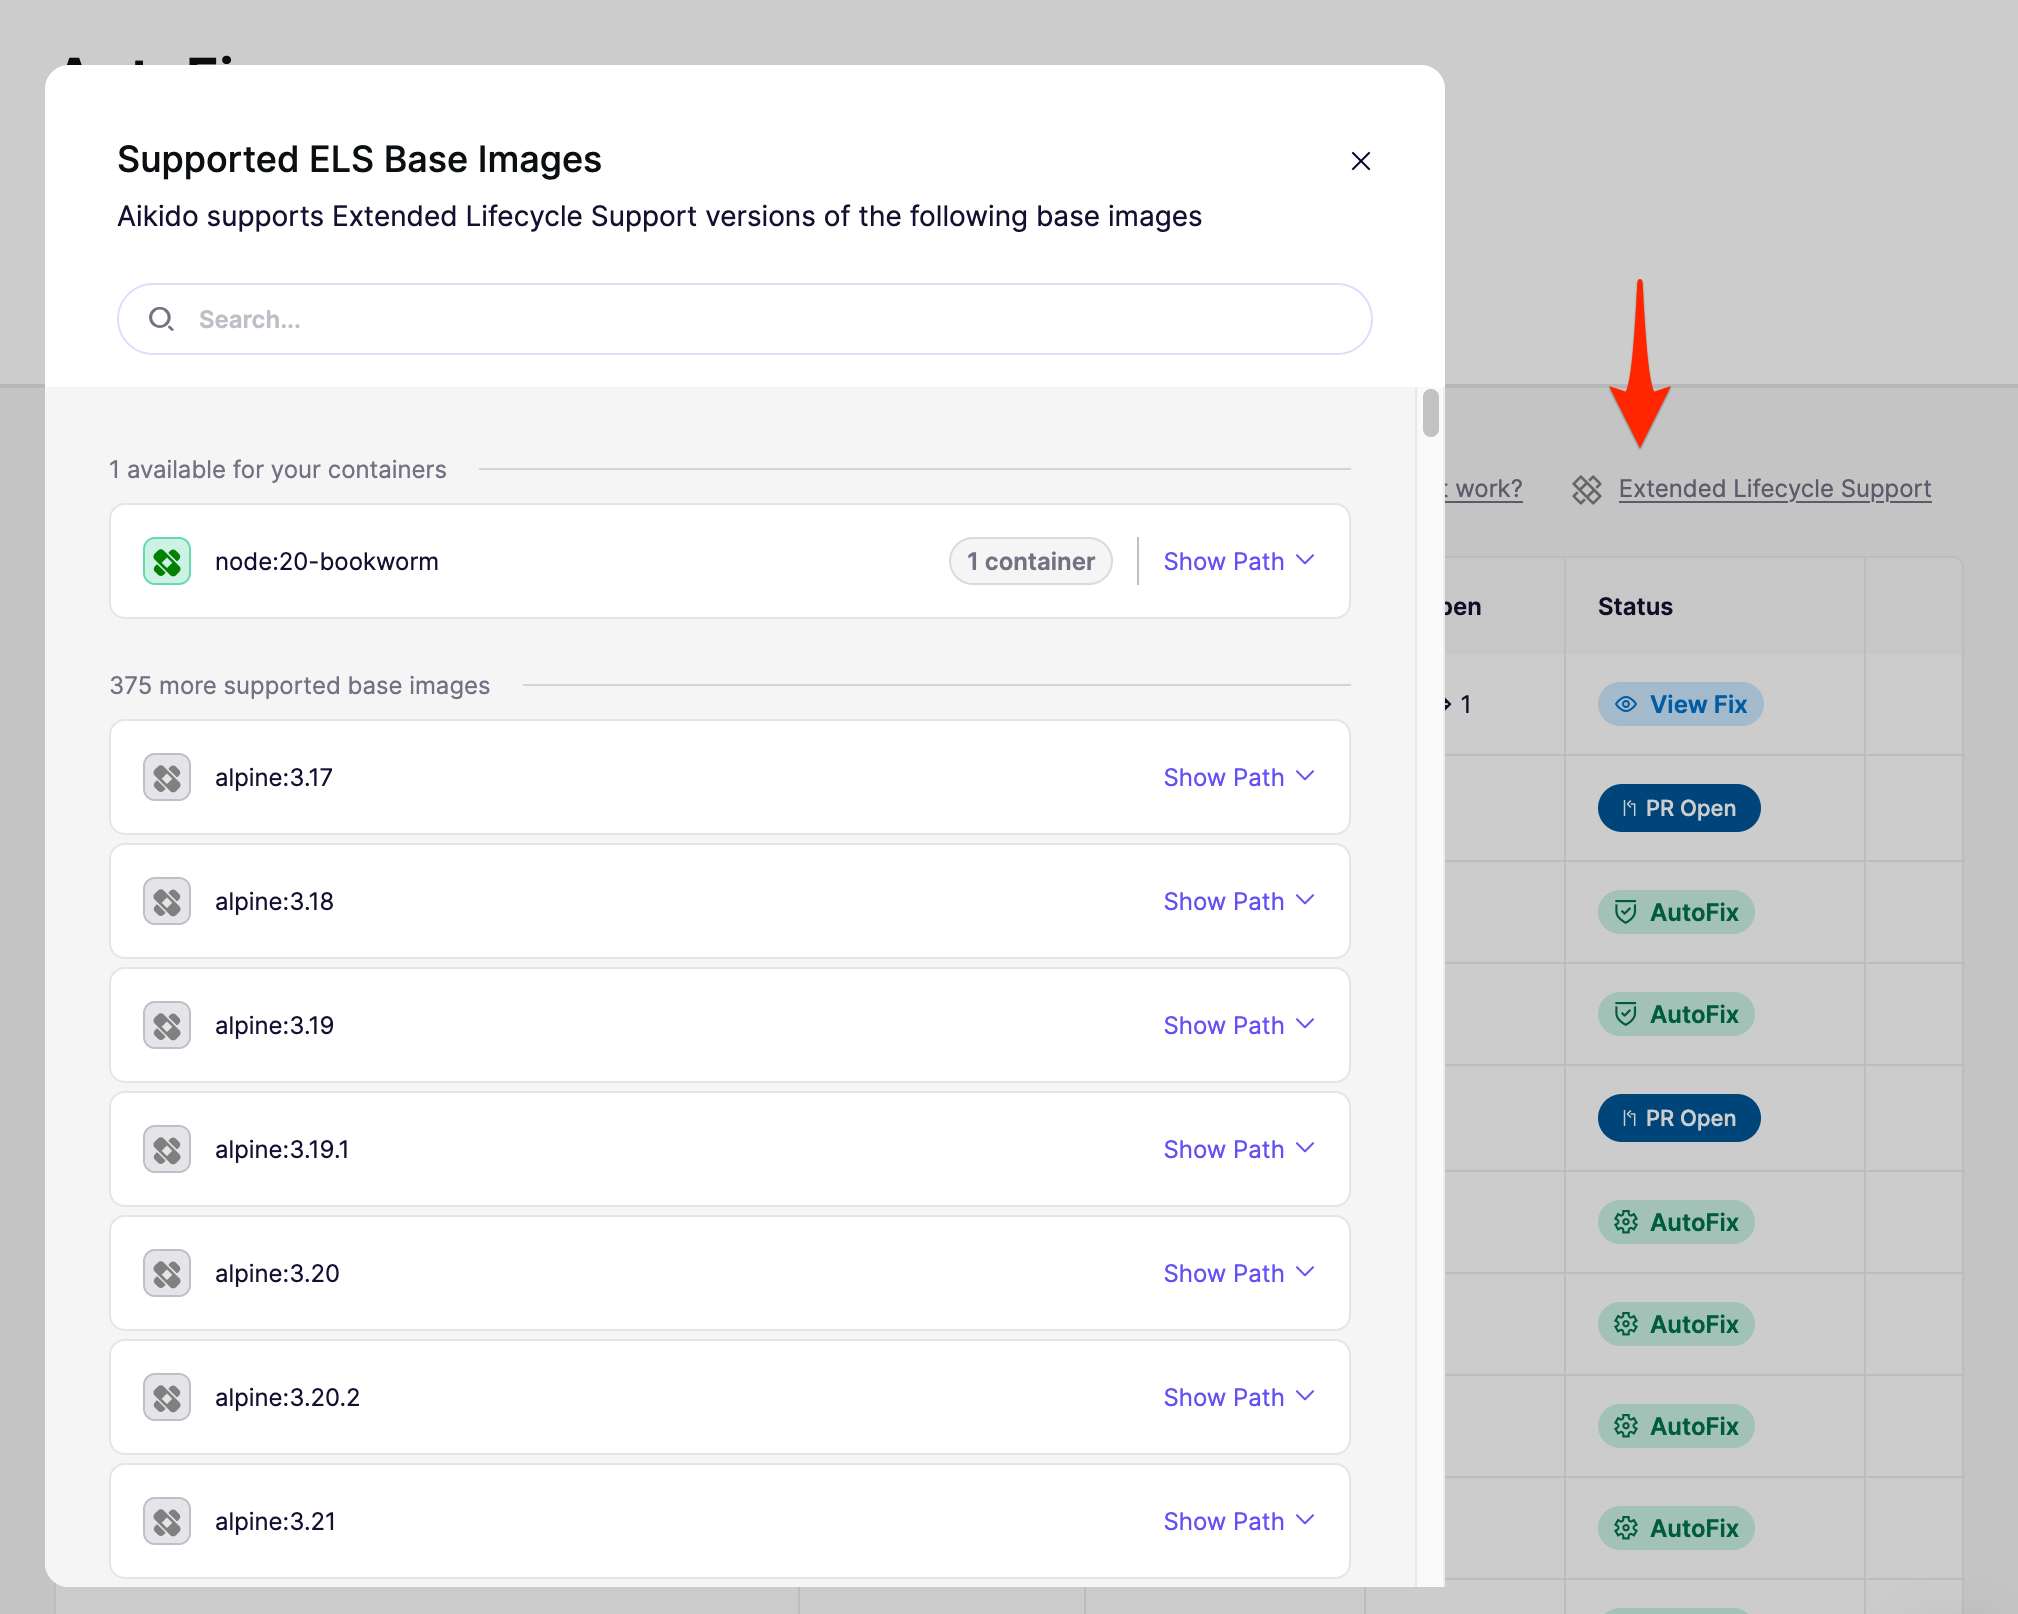Expand Show Path for alpine:3.19.1

click(1239, 1149)
